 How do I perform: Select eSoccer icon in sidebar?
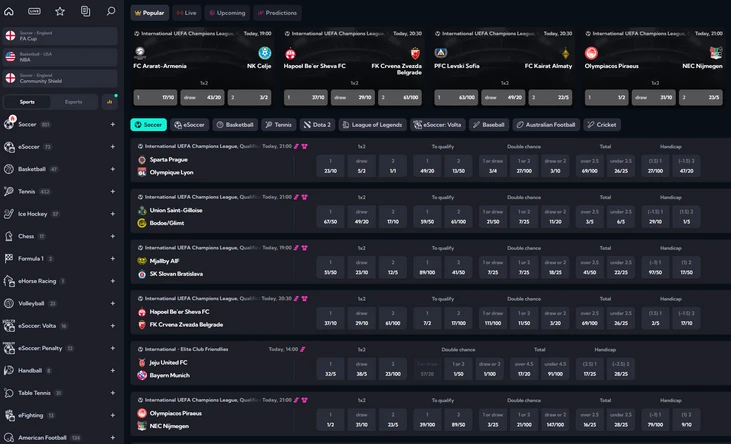click(9, 146)
